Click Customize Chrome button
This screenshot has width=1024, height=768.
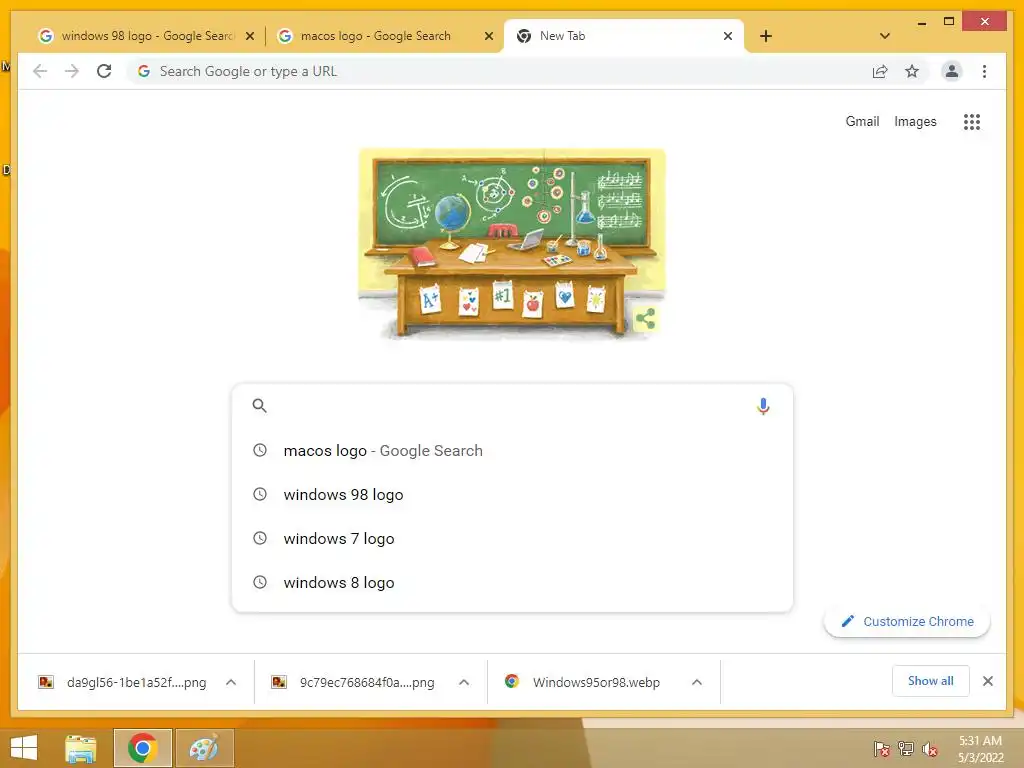(907, 622)
